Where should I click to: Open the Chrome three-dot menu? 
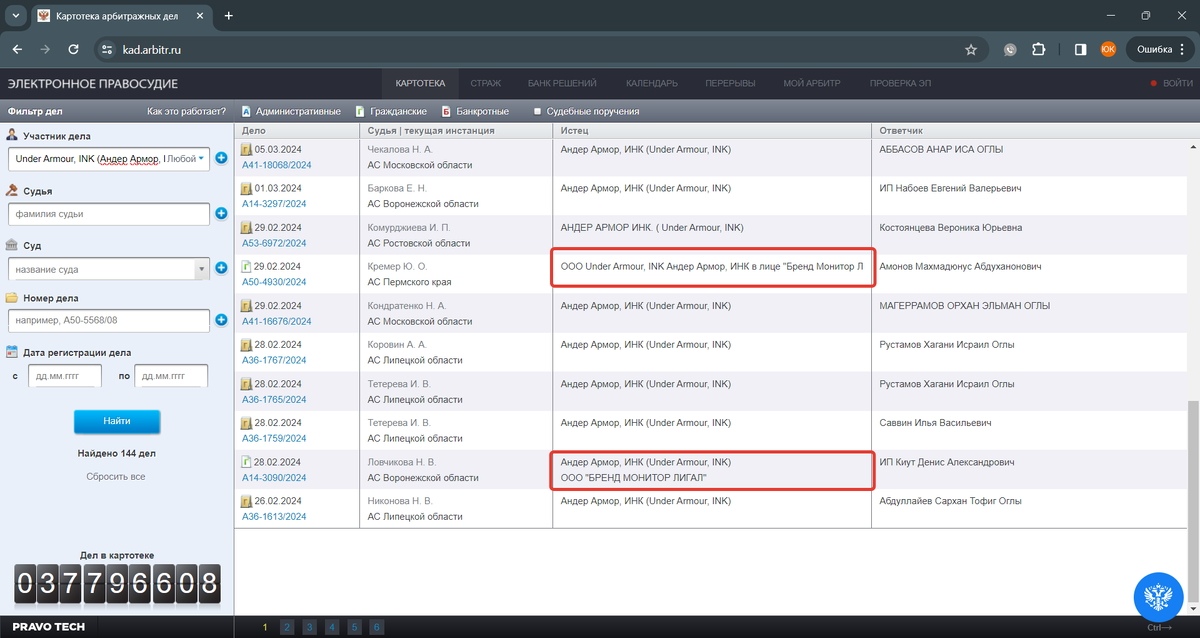[1183, 49]
